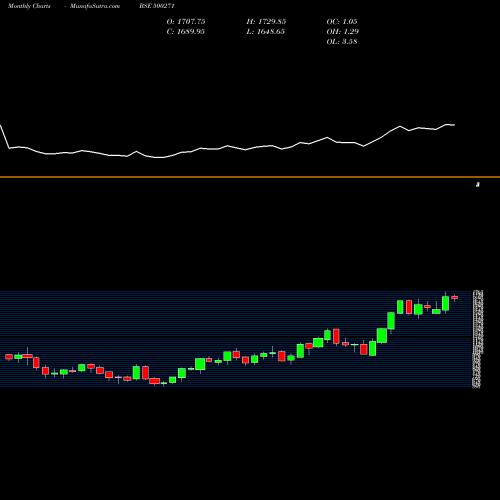Click the last small red candle at right edge
The height and width of the screenshot is (500, 500).
coord(455,297)
